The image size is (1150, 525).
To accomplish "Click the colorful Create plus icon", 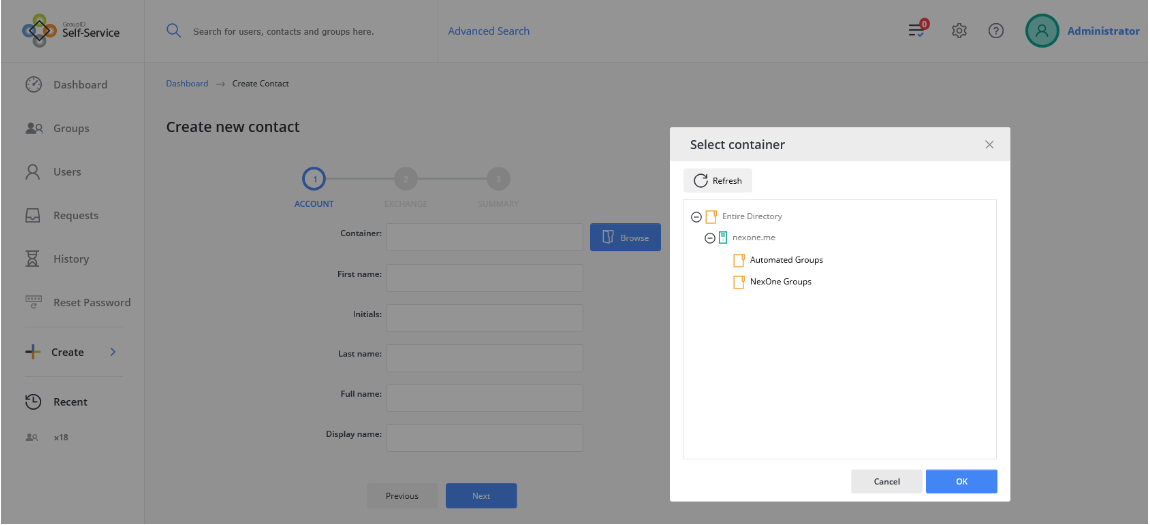I will tap(33, 352).
